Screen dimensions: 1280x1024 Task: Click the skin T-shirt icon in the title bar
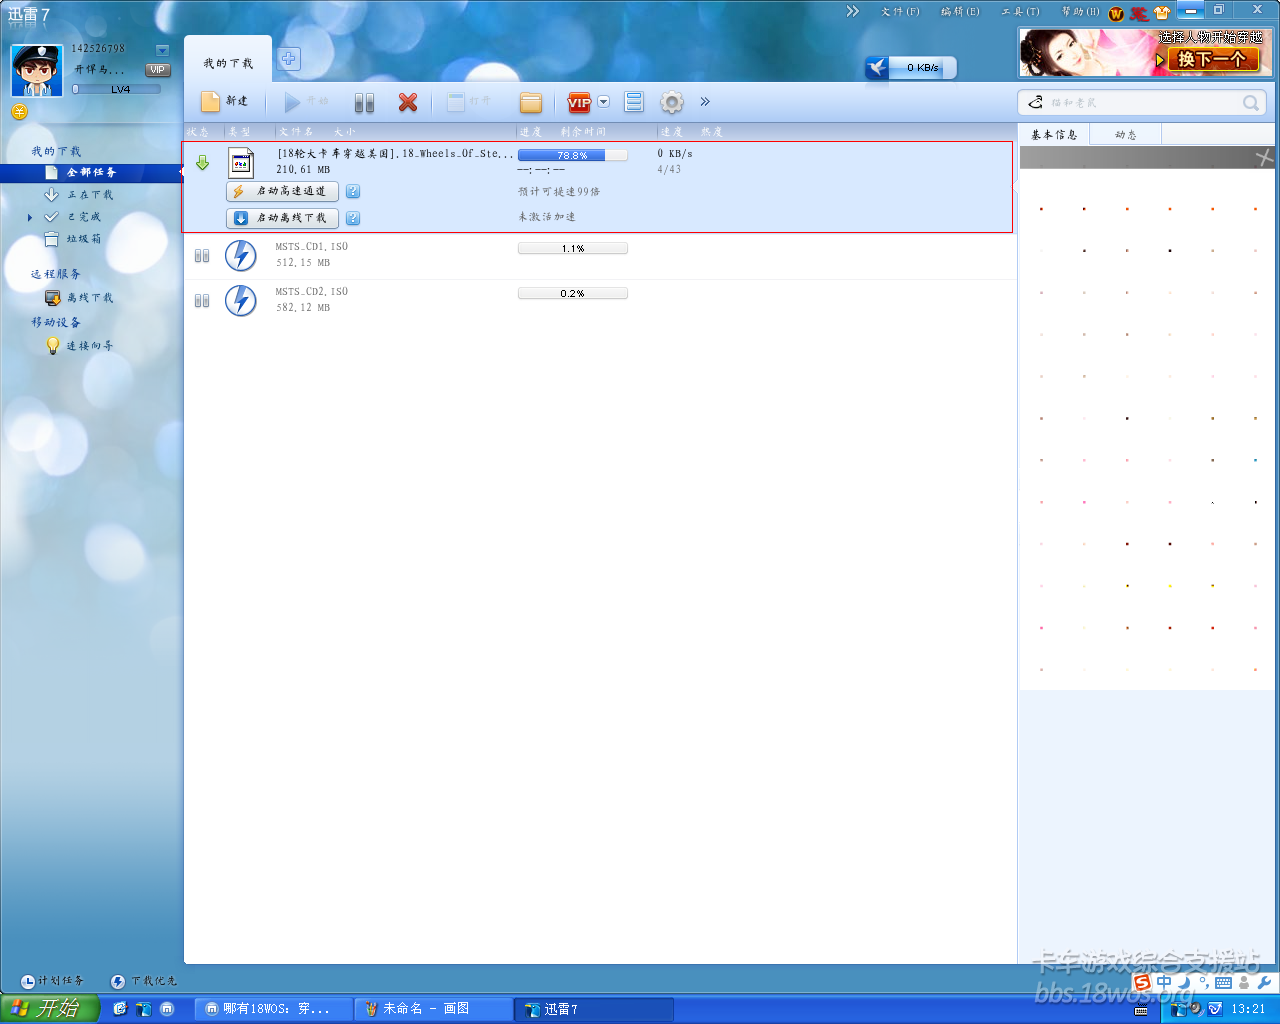pos(1162,13)
